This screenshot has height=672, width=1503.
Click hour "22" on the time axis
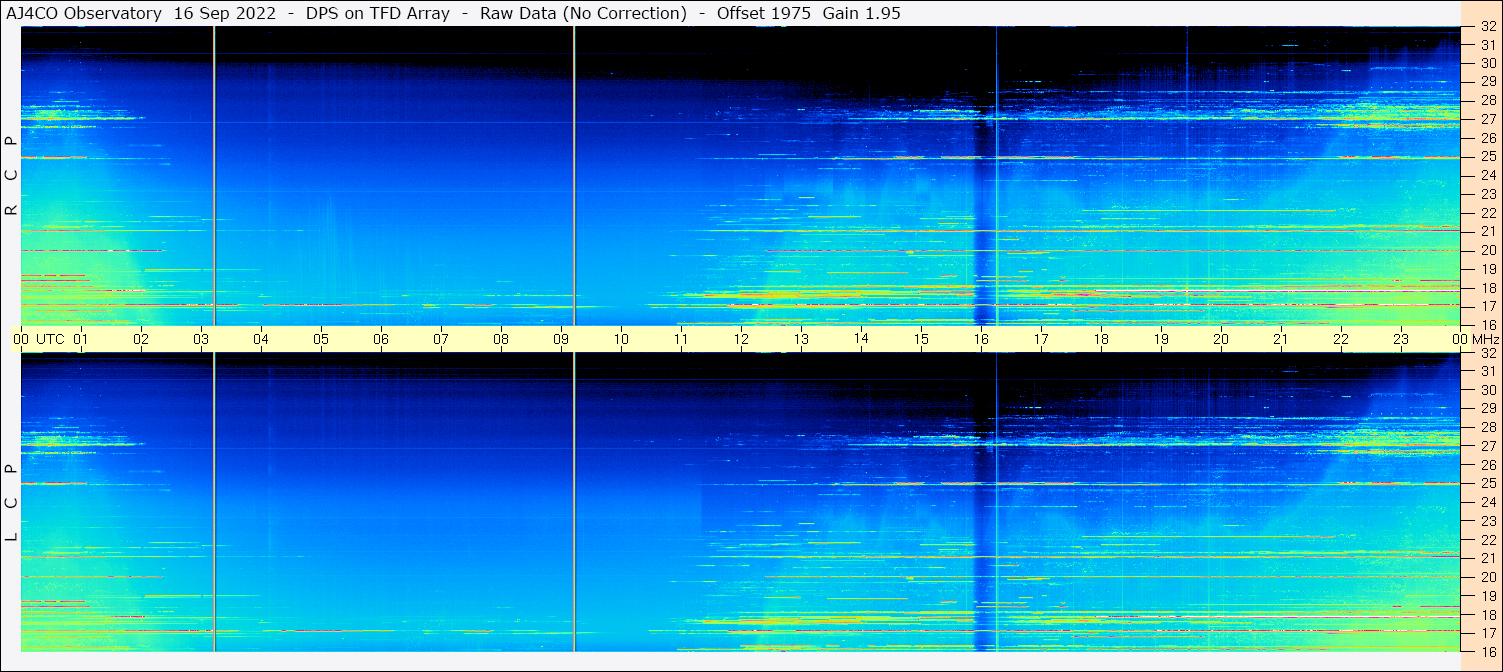pyautogui.click(x=1341, y=339)
